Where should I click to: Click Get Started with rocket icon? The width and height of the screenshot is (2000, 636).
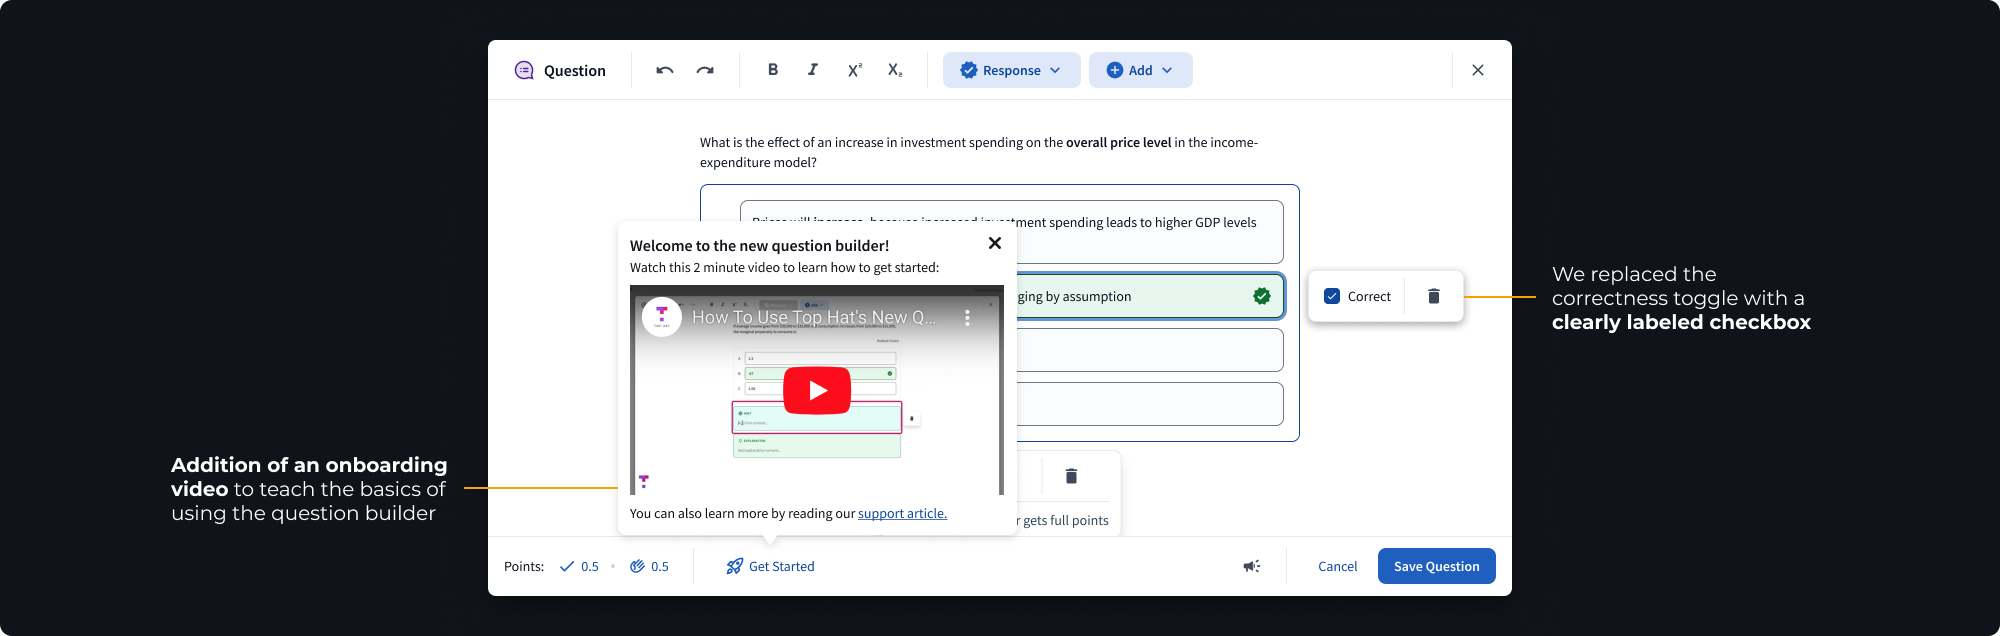coord(770,566)
